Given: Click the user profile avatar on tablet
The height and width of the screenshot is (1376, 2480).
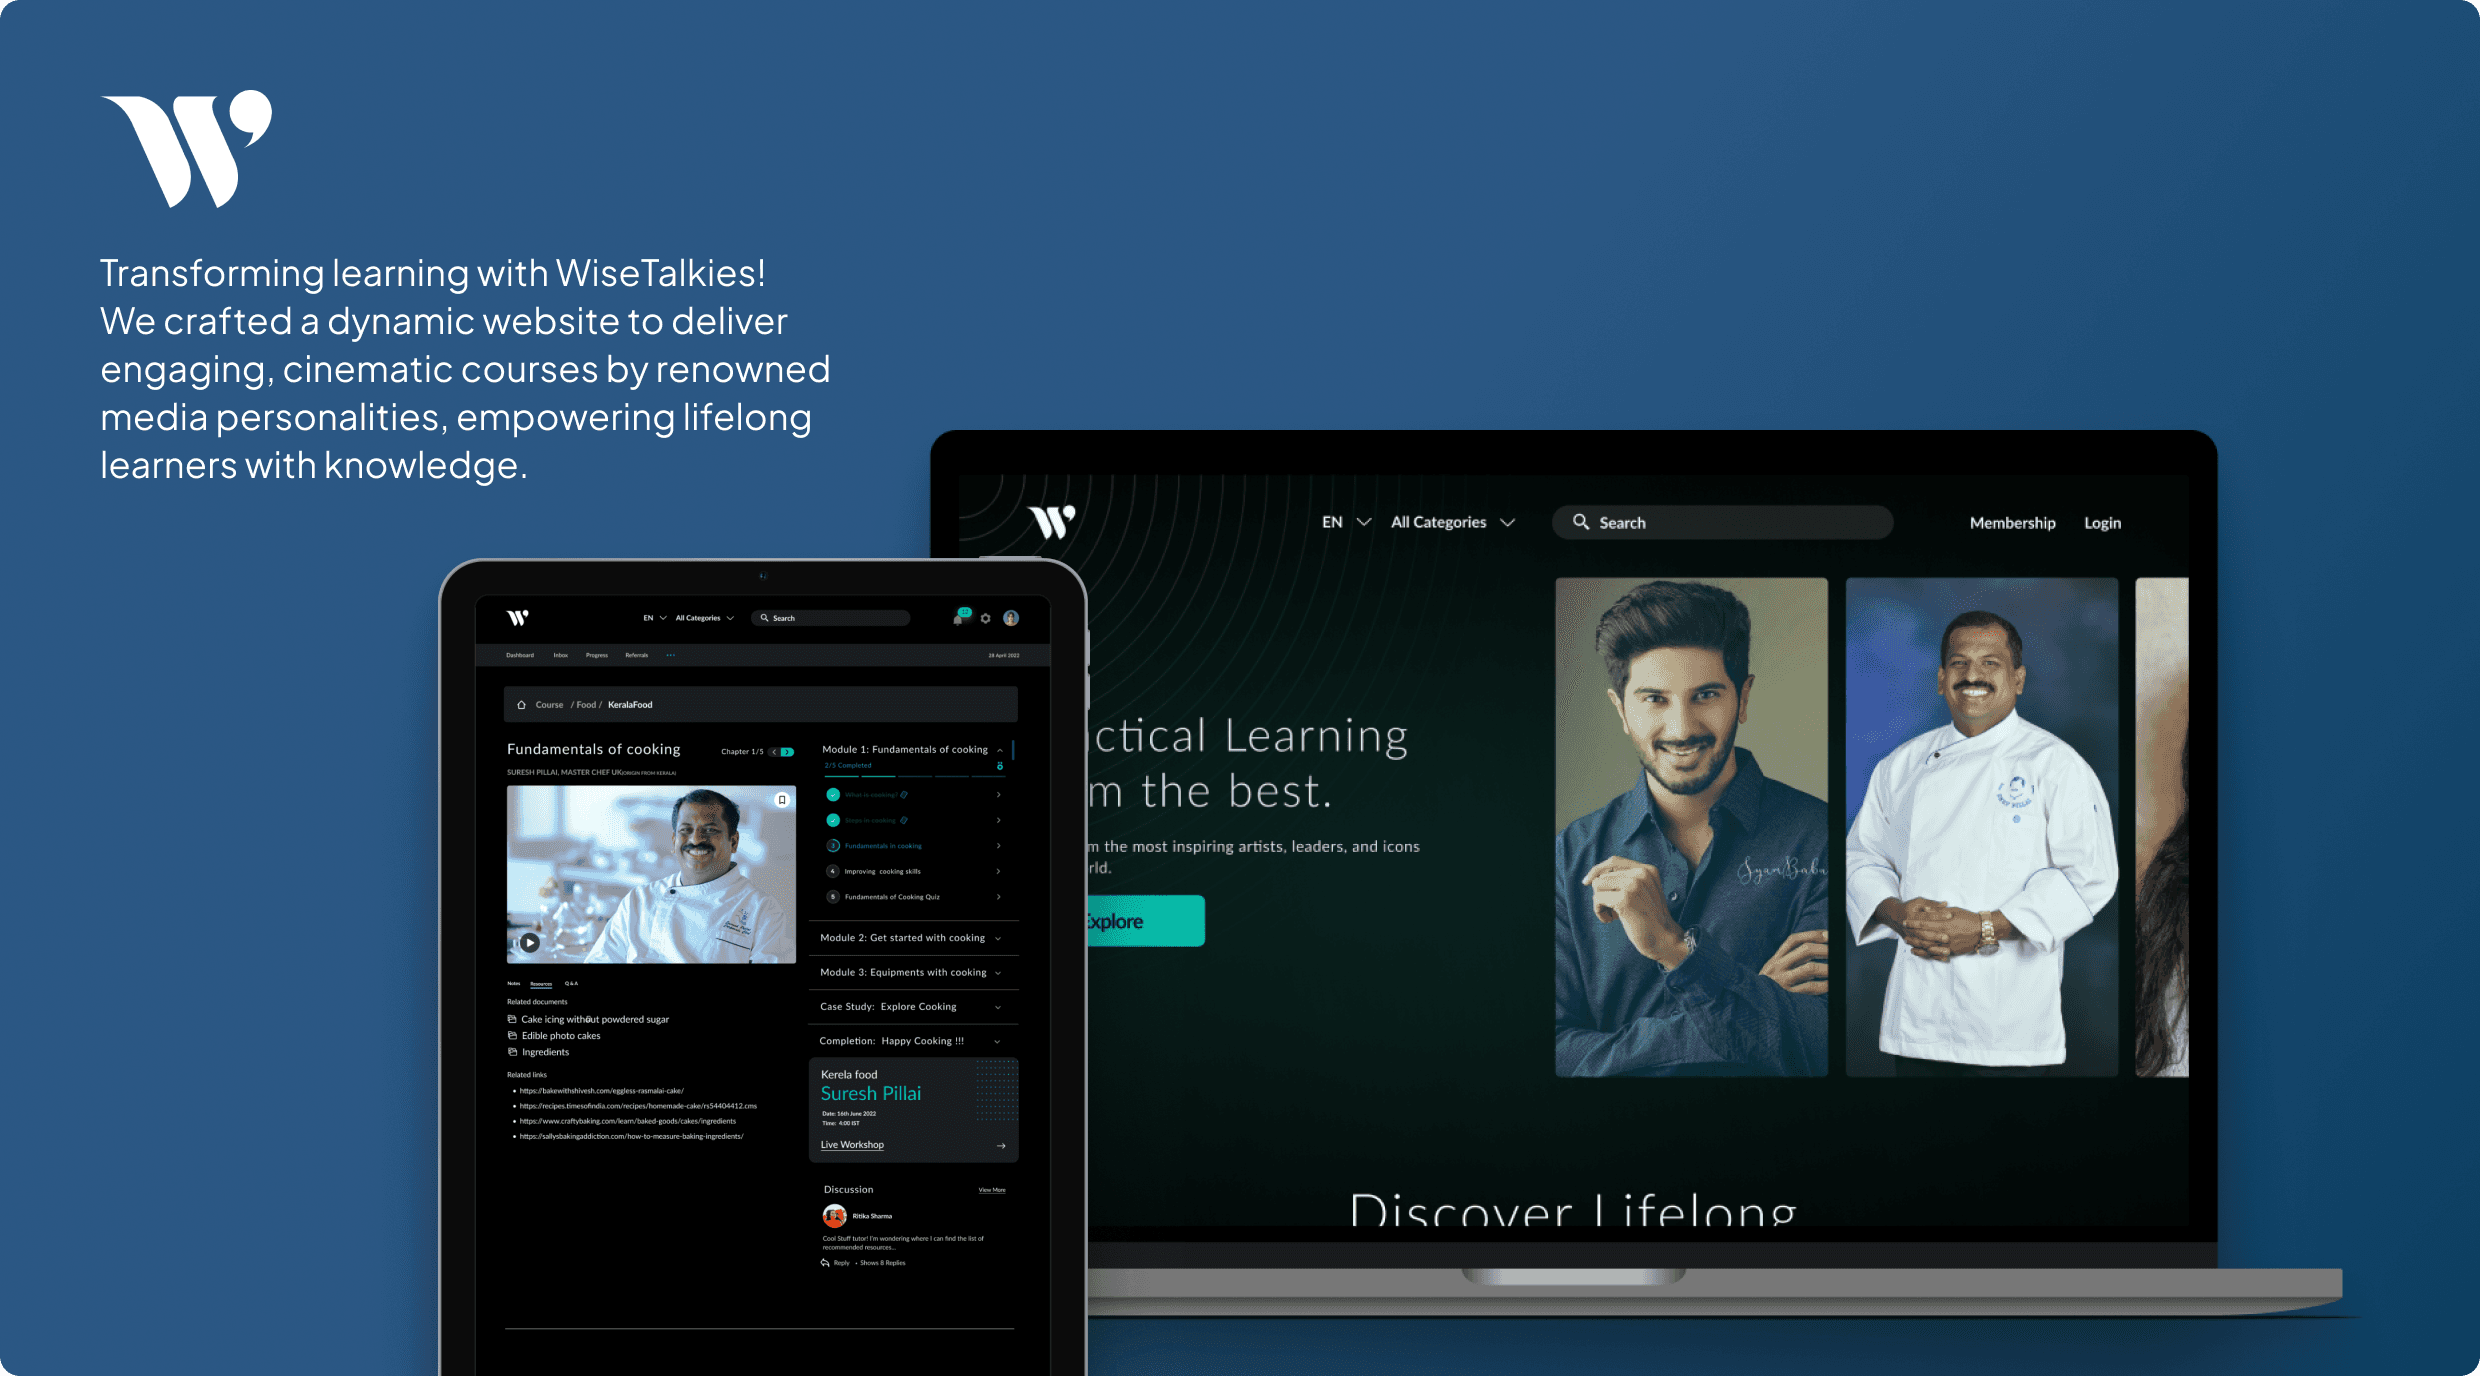Looking at the screenshot, I should coord(1011,618).
